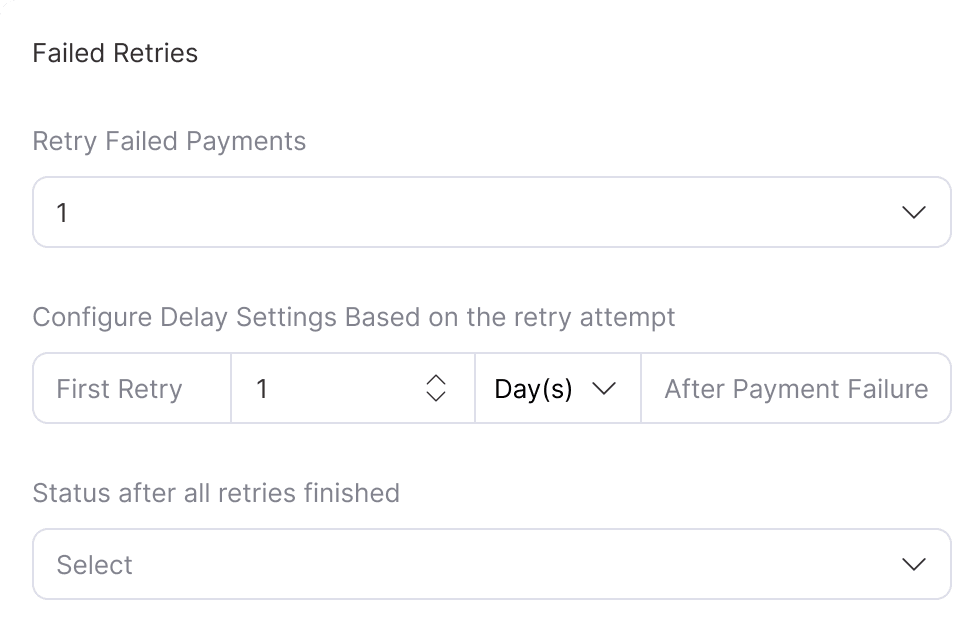Click the Configure Delay Settings label text
Viewport: 974px width, 624px height.
(x=354, y=317)
